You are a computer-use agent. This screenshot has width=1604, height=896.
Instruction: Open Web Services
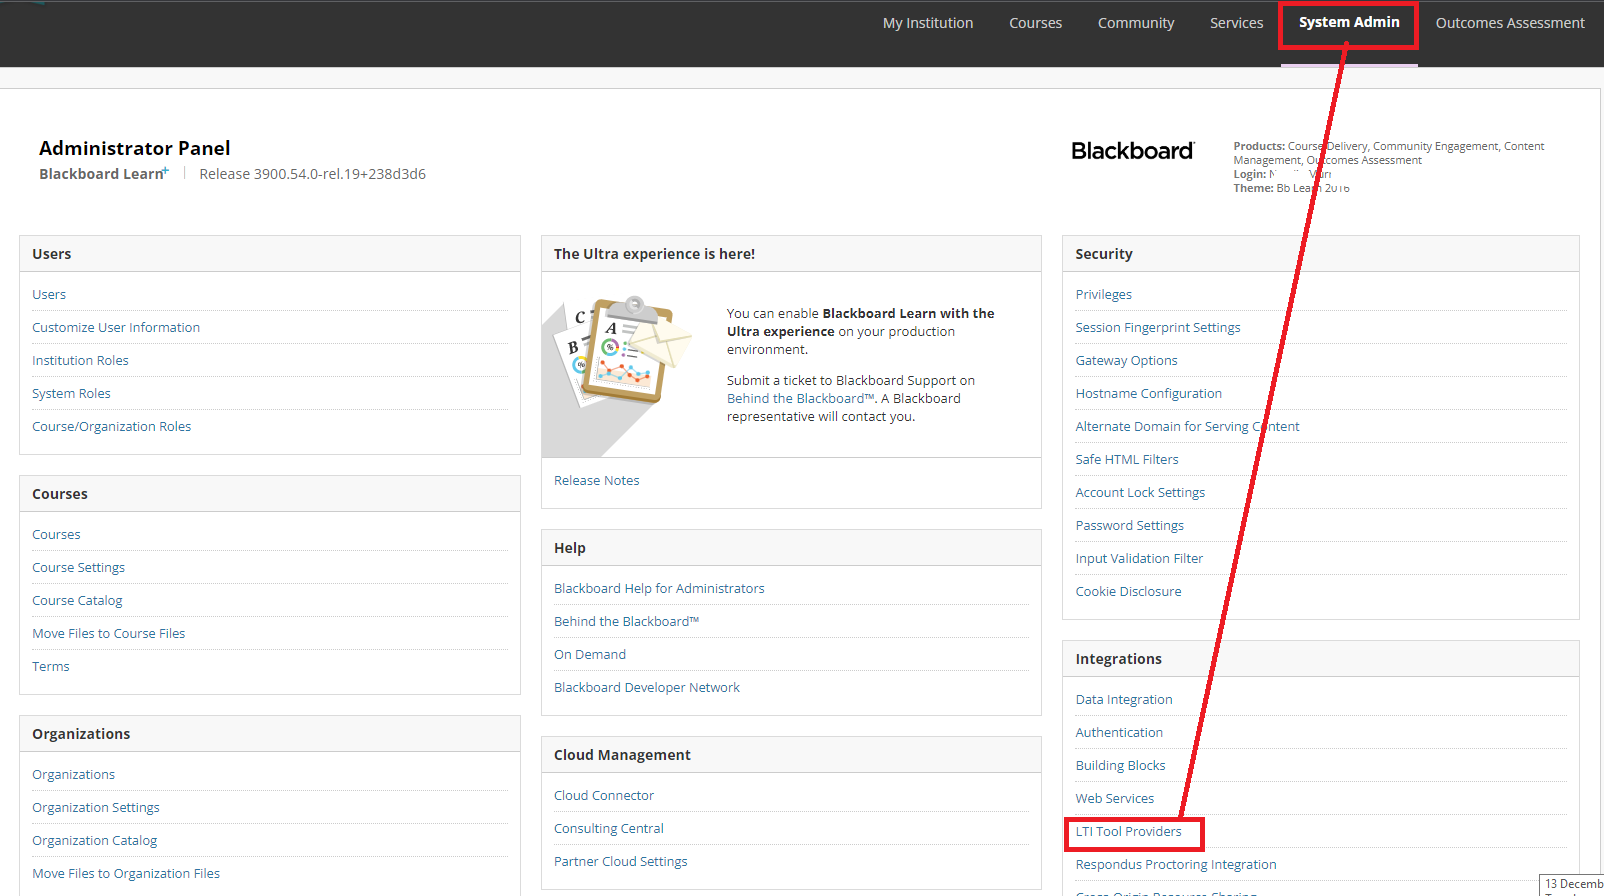point(1115,799)
